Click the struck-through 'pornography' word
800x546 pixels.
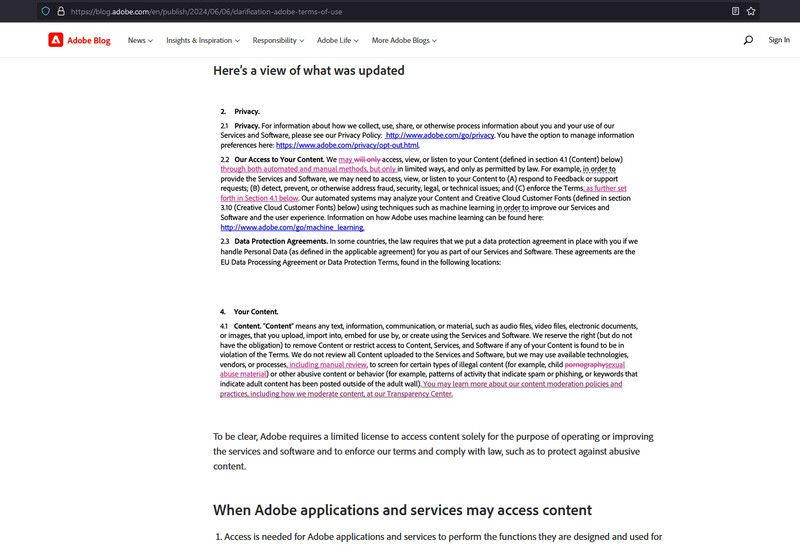tap(585, 364)
